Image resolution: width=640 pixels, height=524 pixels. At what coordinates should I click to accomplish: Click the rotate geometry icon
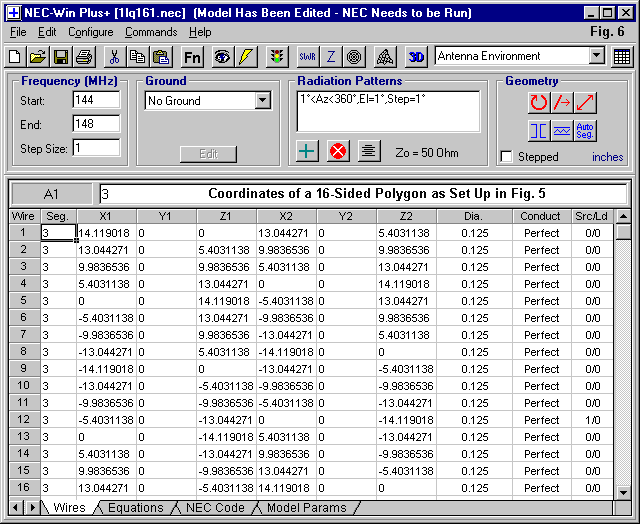click(539, 102)
